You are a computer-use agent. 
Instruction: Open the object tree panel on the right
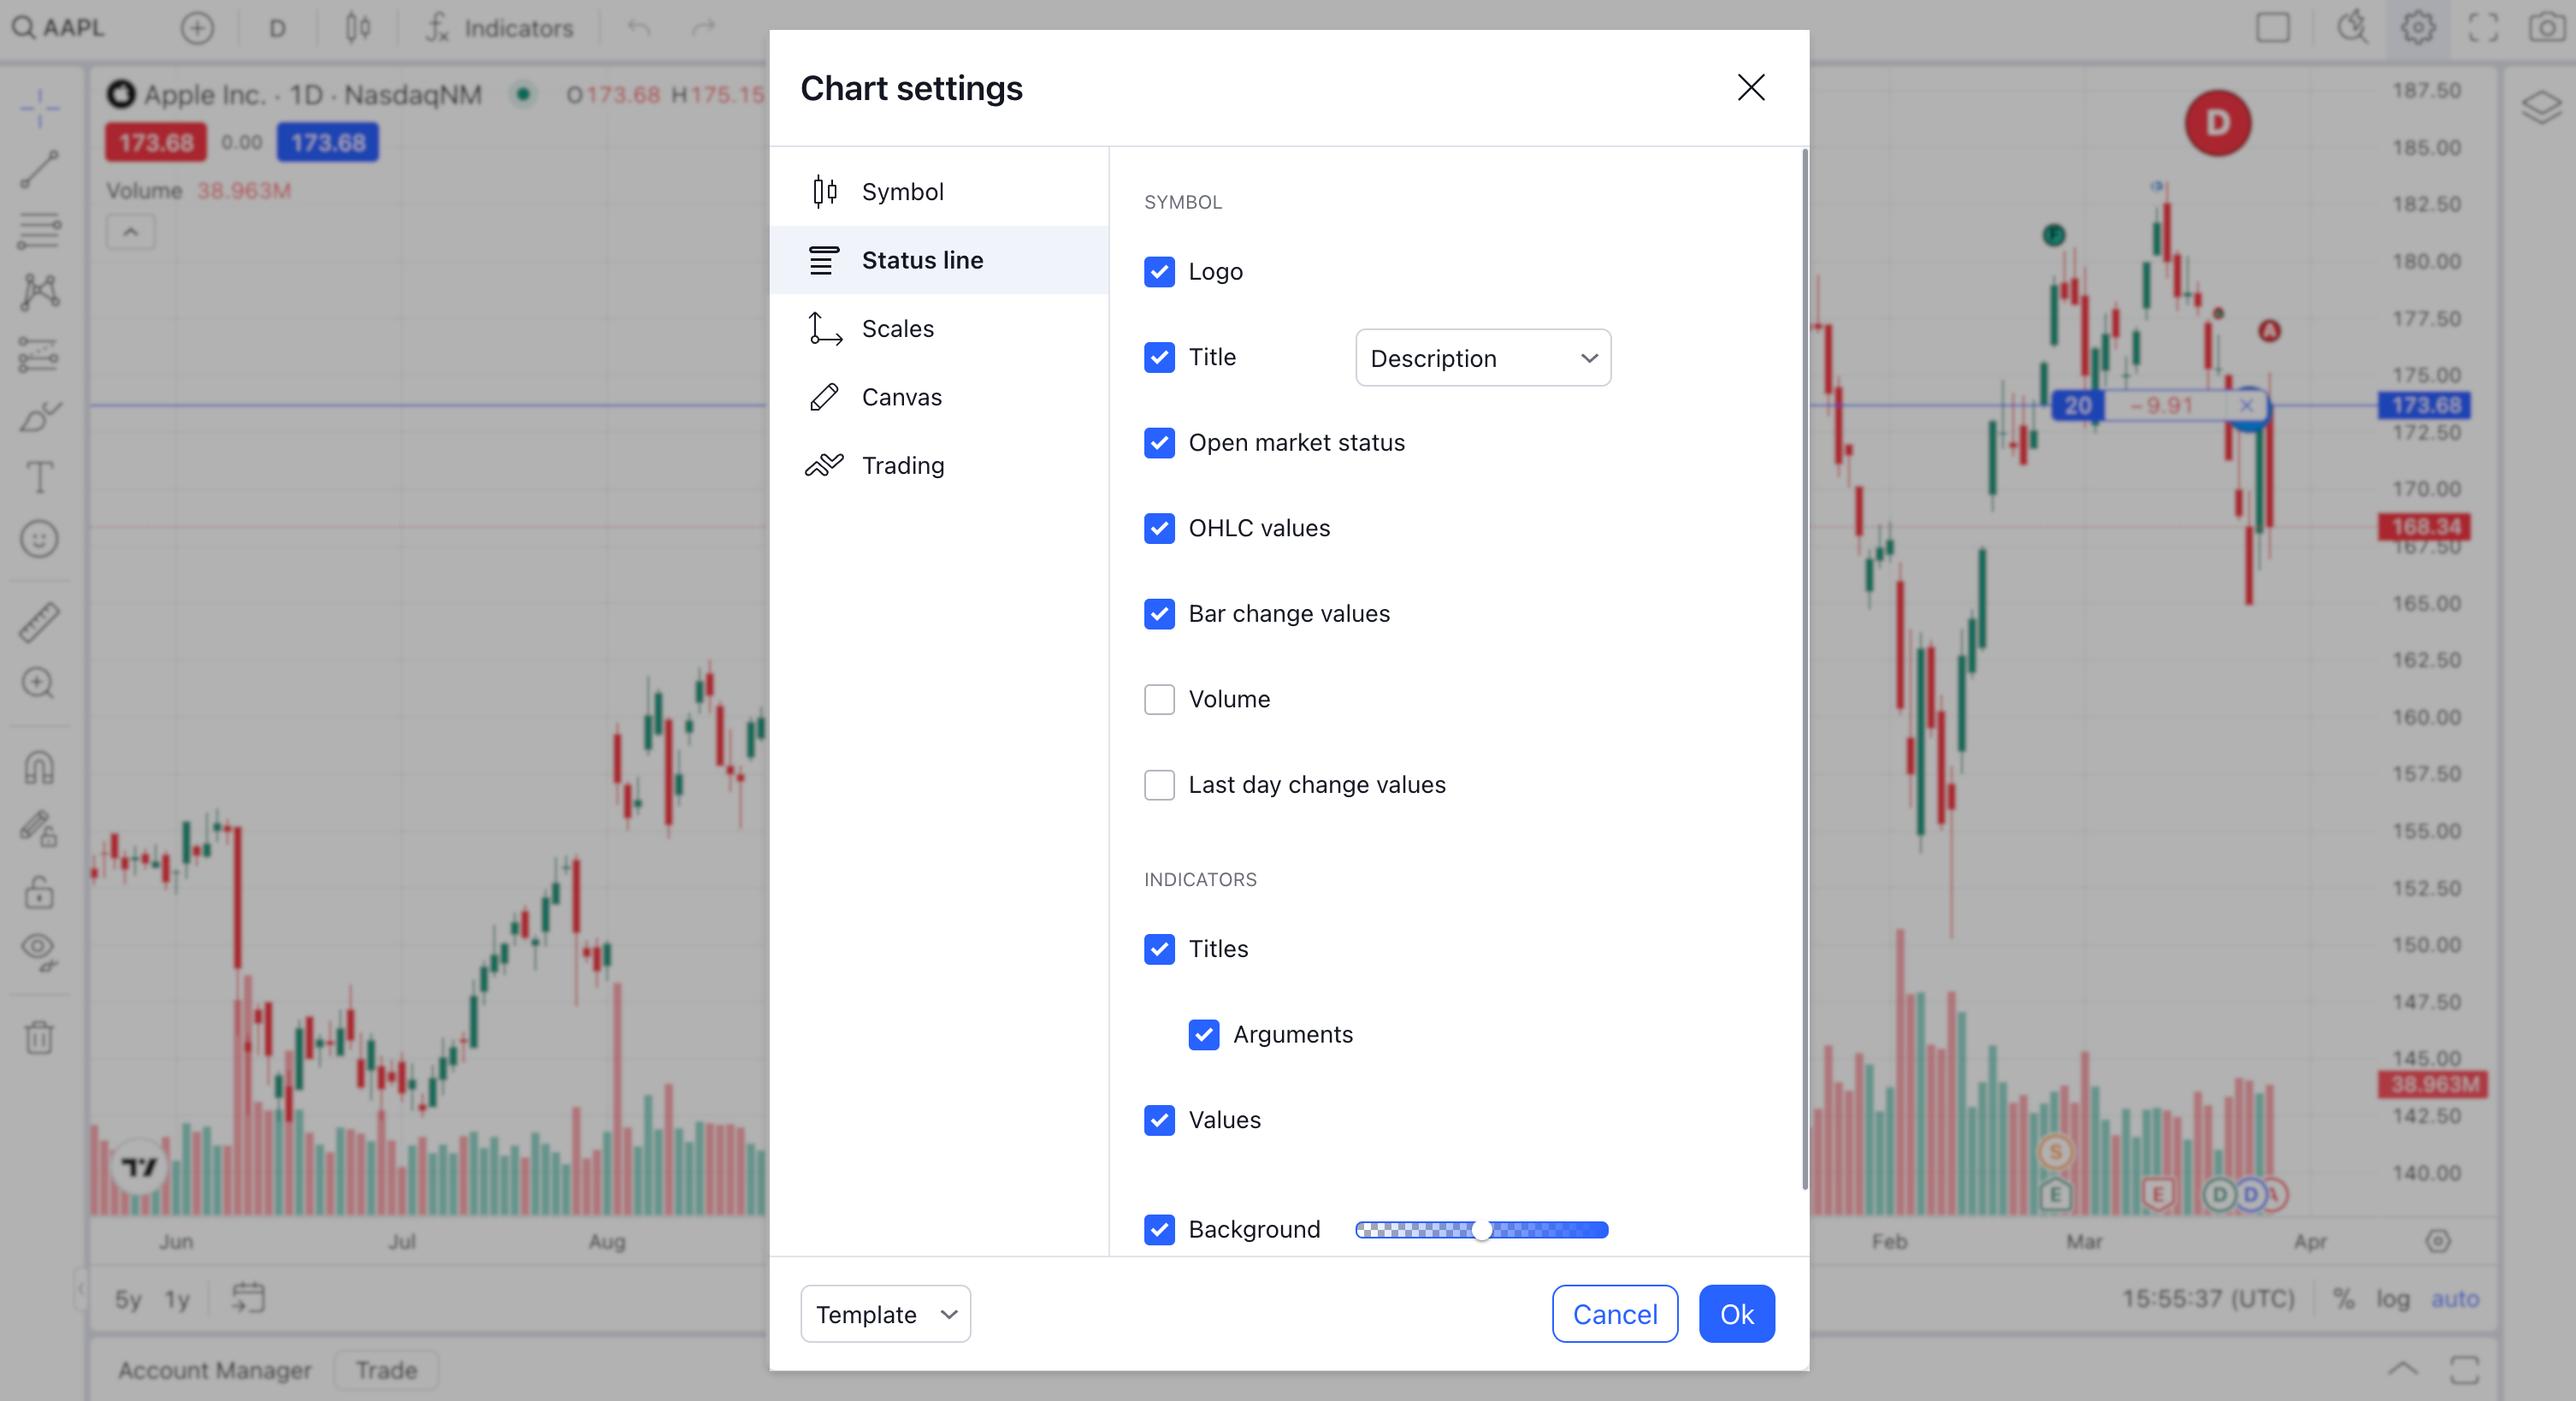pos(2541,109)
